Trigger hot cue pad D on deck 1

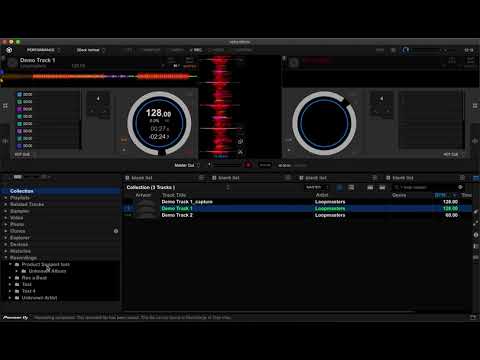pos(20,117)
